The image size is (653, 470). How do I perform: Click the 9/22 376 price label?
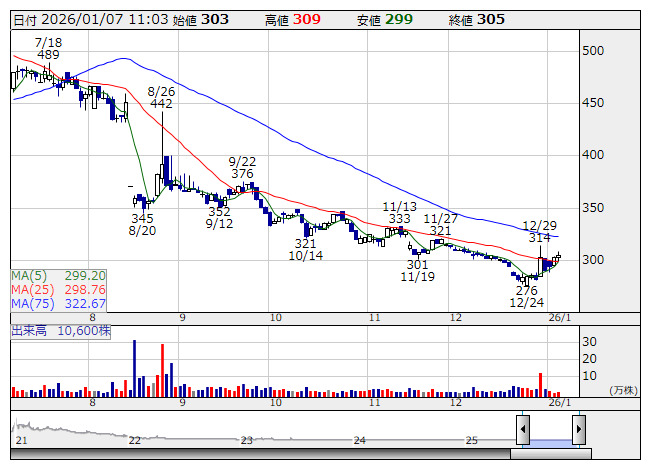[242, 167]
